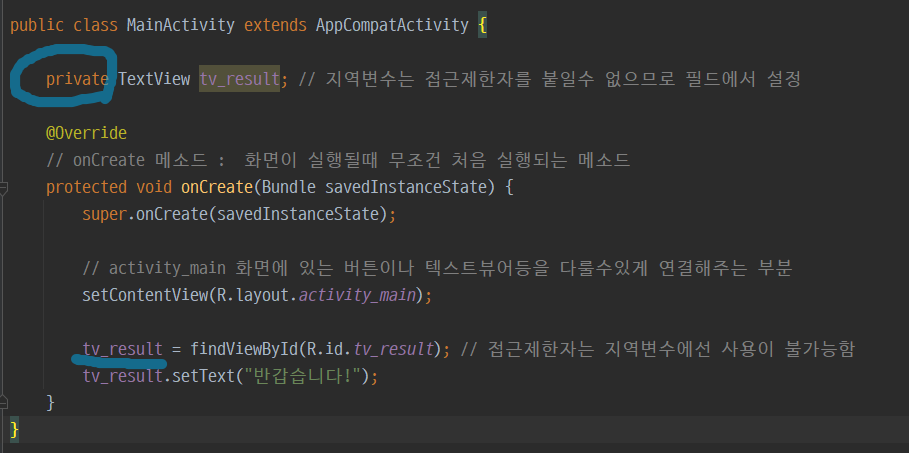Click 'public' keyword on first line

[x=37, y=26]
